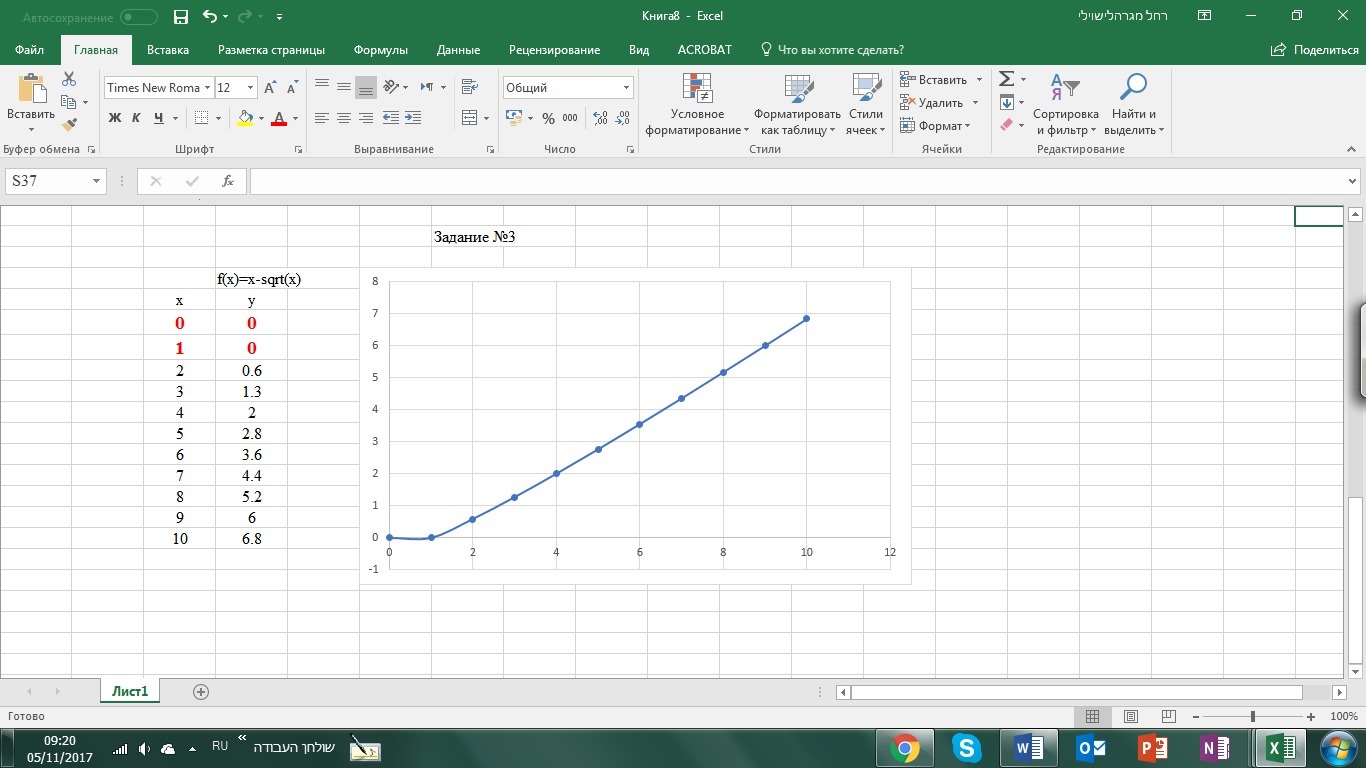Open the text orientation options
Viewport: 1366px width, 768px height.
[x=391, y=87]
